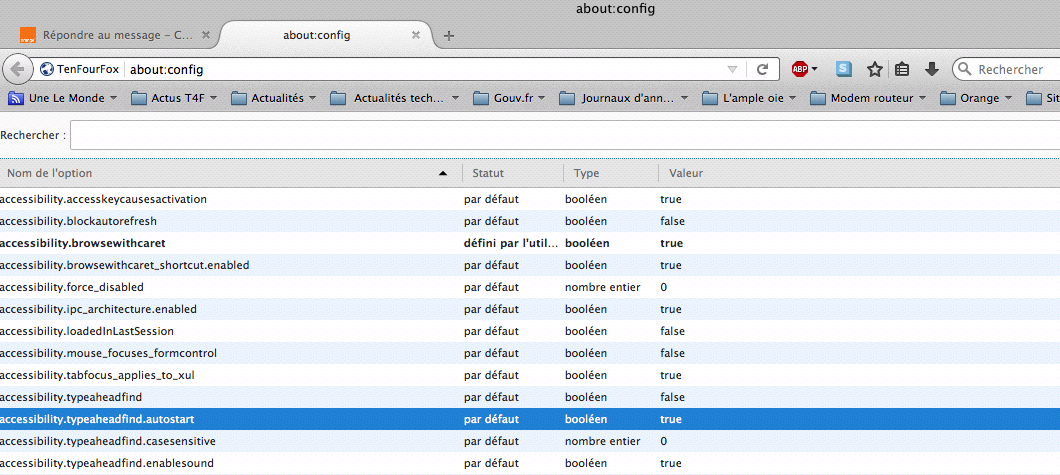Click the TenFourFox site identity icon
Viewport: 1060px width, 475px height.
click(80, 69)
